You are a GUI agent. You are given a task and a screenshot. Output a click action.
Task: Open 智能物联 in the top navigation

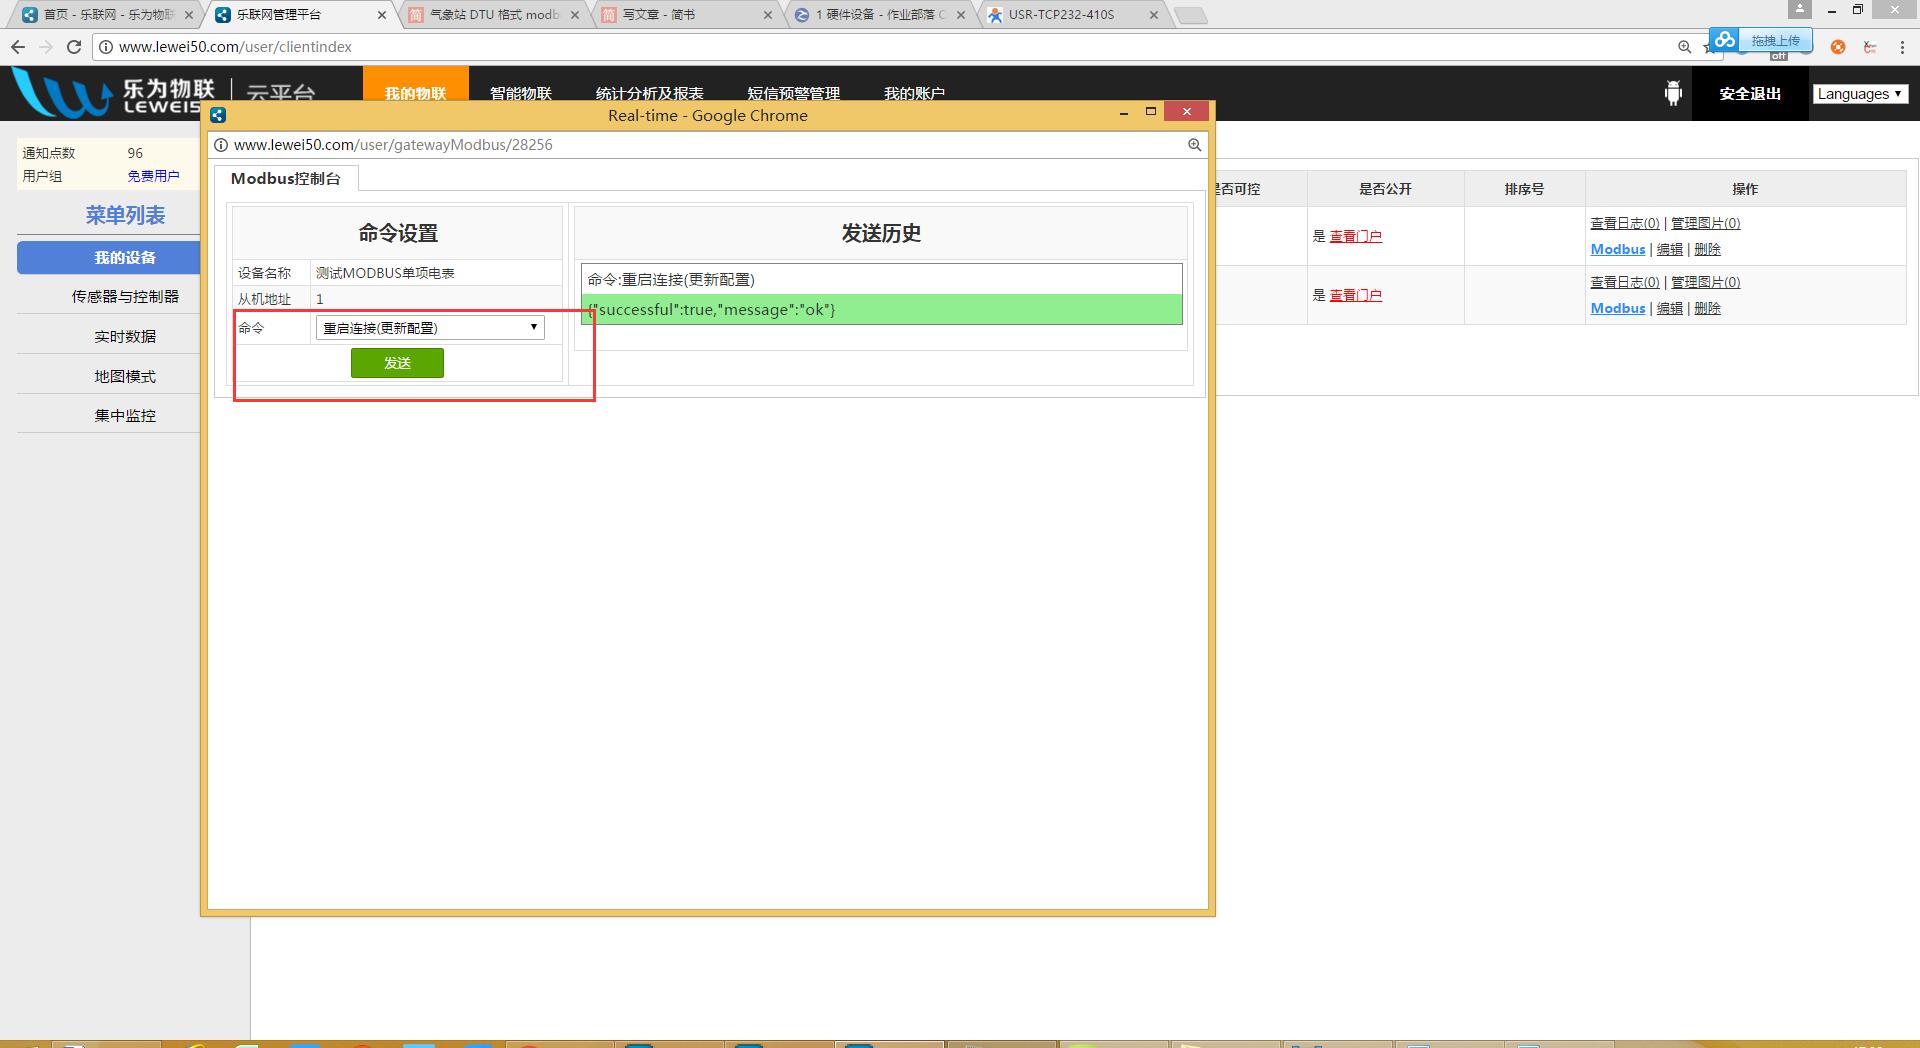[520, 94]
